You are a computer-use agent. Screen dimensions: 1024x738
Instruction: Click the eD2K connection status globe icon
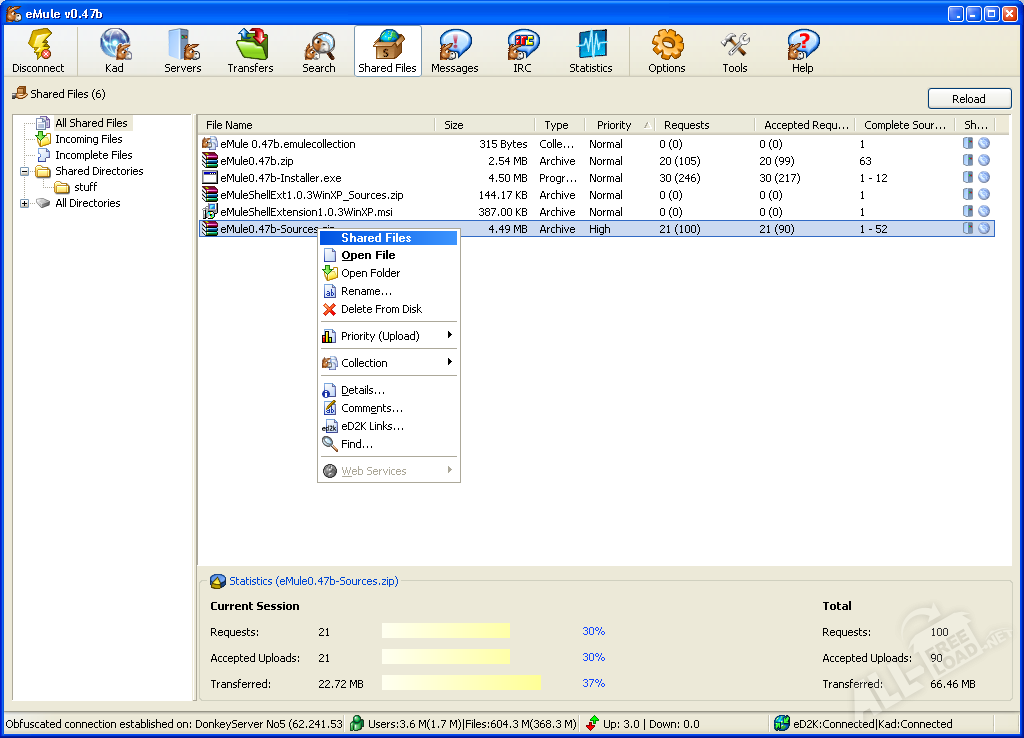(x=782, y=723)
